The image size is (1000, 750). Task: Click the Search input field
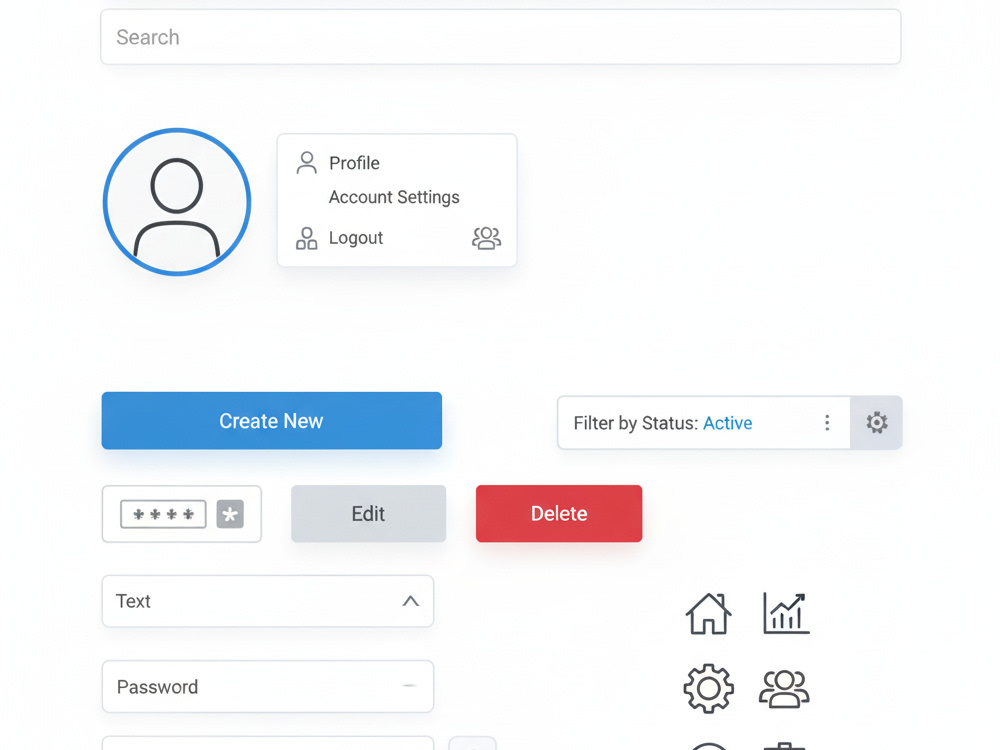pos(501,37)
